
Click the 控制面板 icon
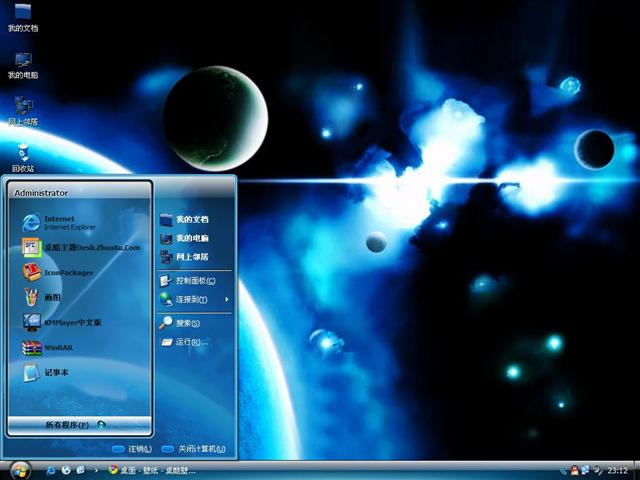[166, 280]
